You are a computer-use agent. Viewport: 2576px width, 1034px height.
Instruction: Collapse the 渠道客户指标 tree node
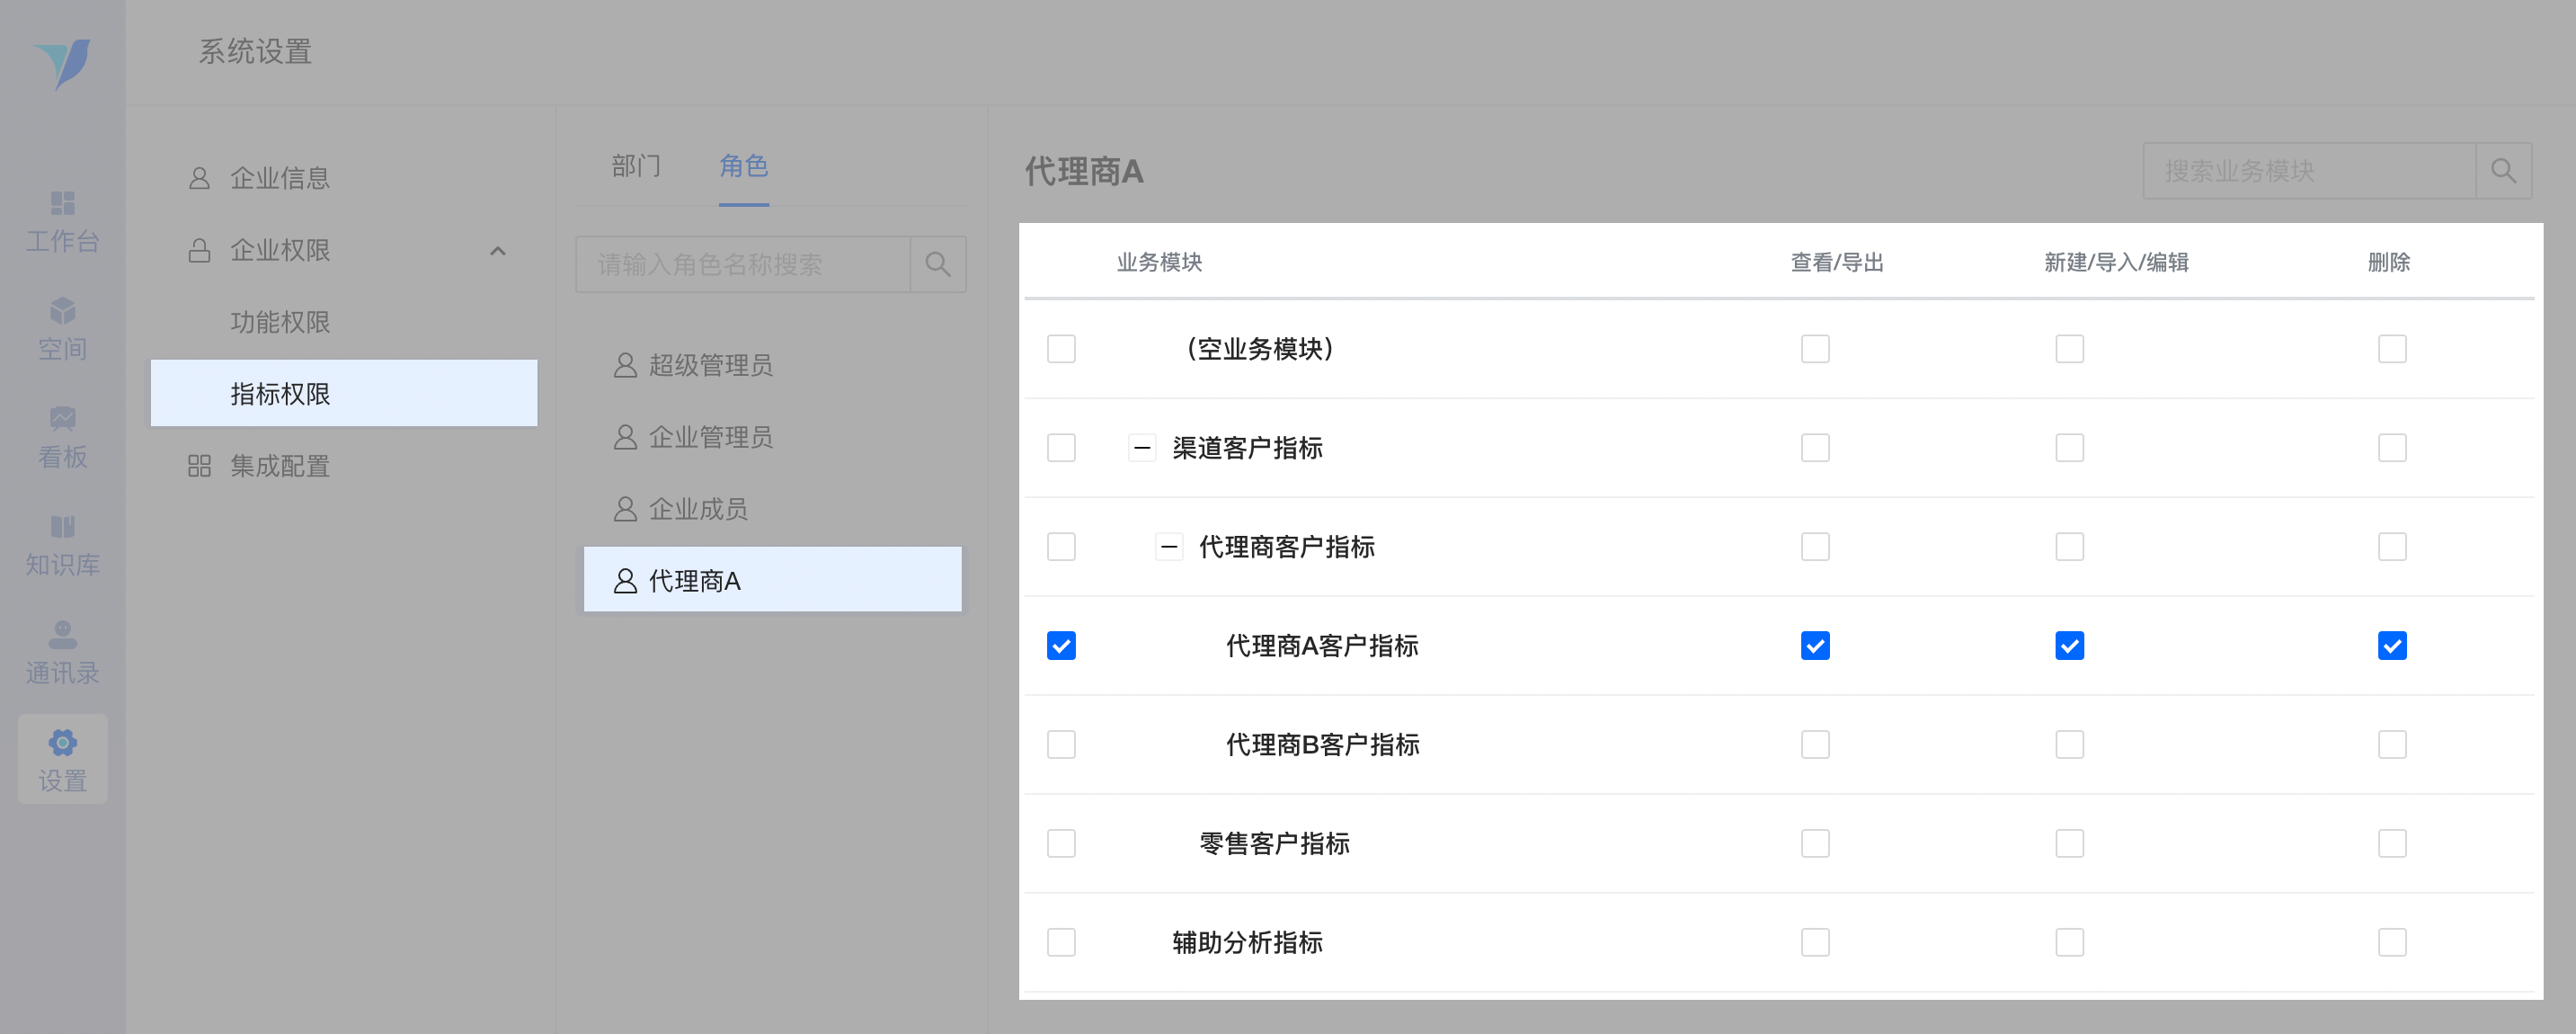point(1142,448)
